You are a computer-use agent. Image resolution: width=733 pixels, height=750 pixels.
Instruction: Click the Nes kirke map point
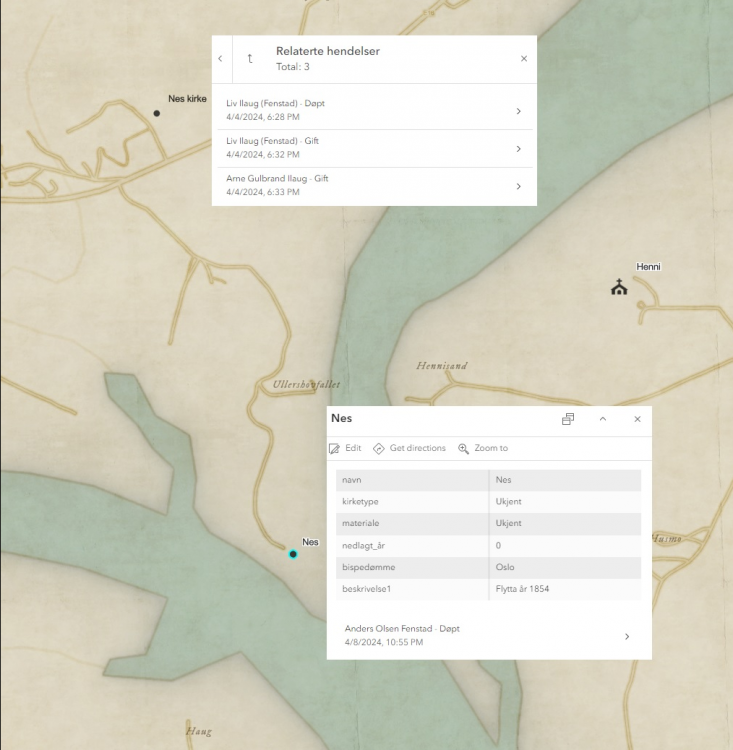pos(156,113)
